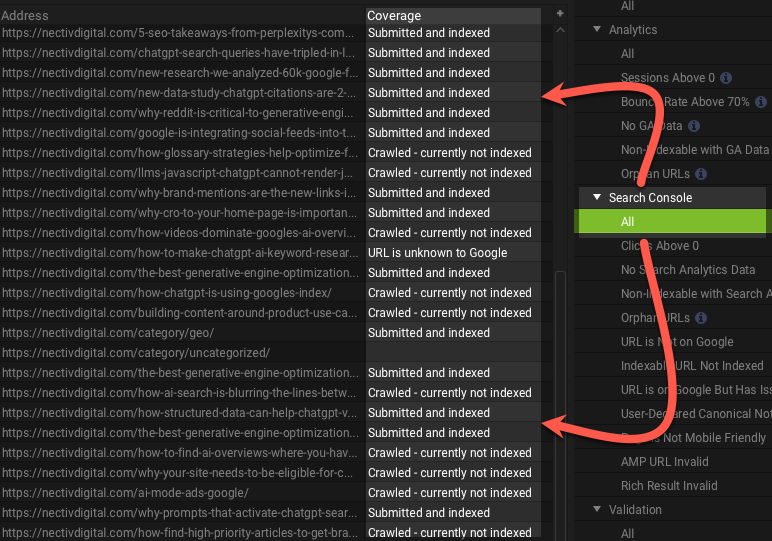This screenshot has width=772, height=541.
Task: Open info icon beside No GA Data
Action: pos(694,126)
